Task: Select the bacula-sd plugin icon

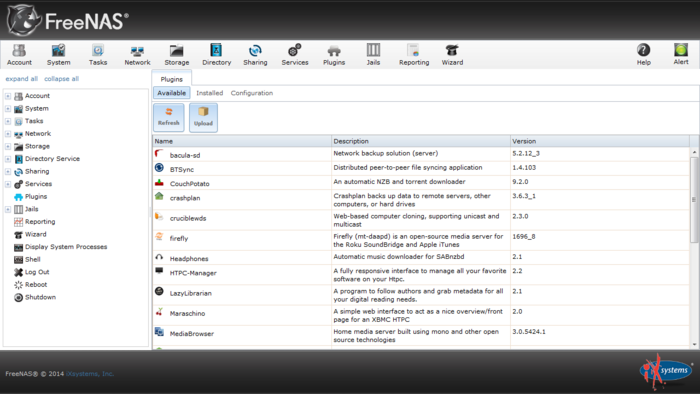Action: (x=159, y=153)
